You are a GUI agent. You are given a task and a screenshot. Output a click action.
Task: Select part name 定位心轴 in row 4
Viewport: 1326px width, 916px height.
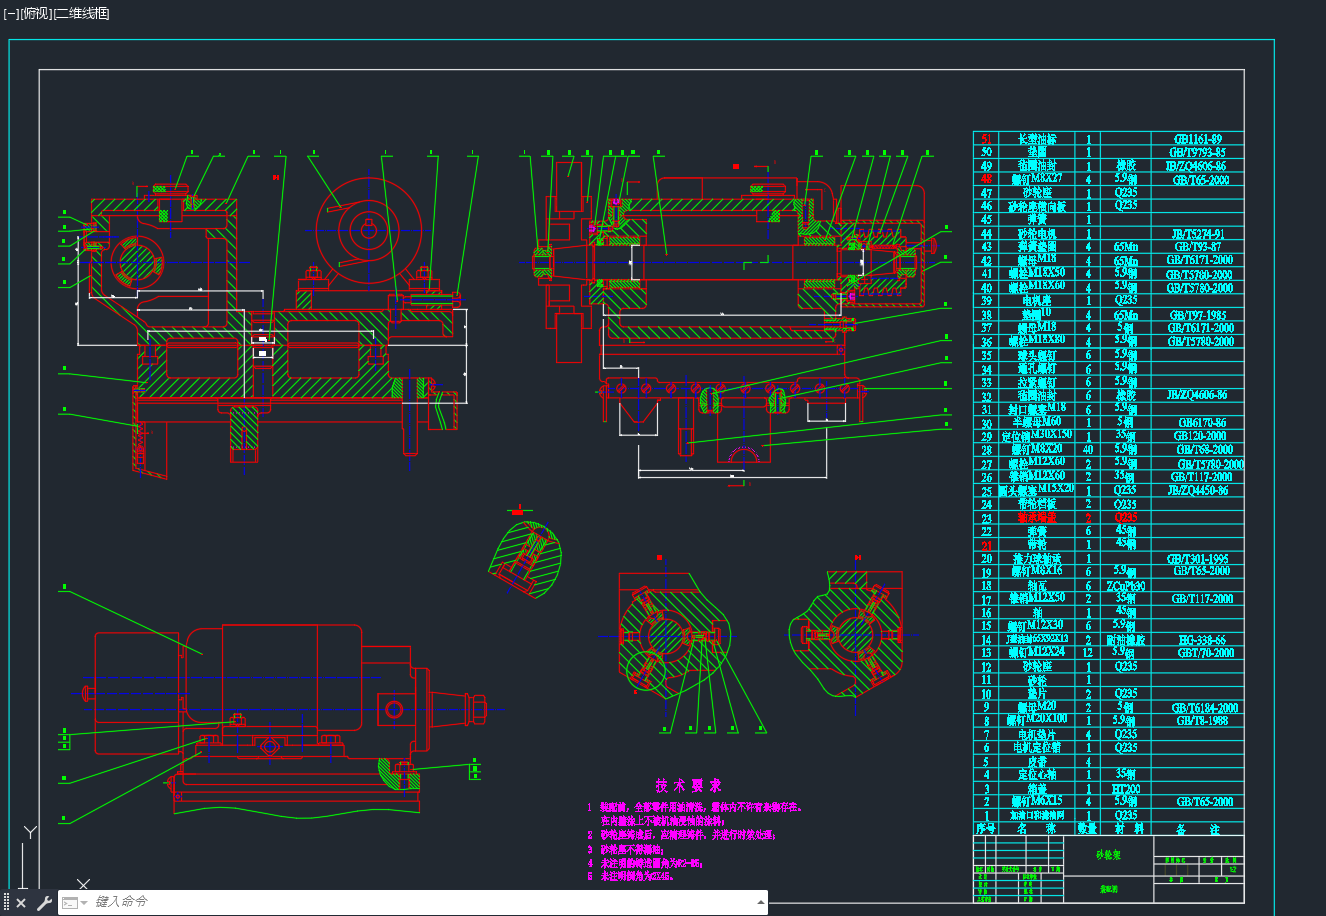(1037, 775)
